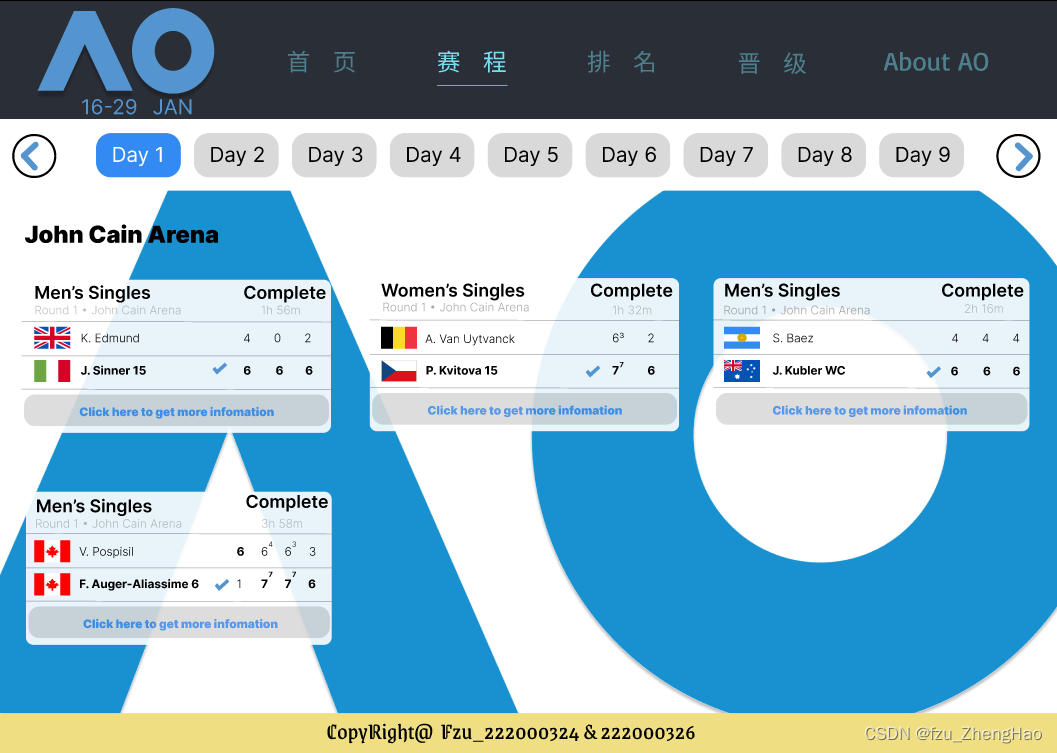Image resolution: width=1057 pixels, height=753 pixels.
Task: Switch to Day 7 schedule
Action: coord(726,155)
